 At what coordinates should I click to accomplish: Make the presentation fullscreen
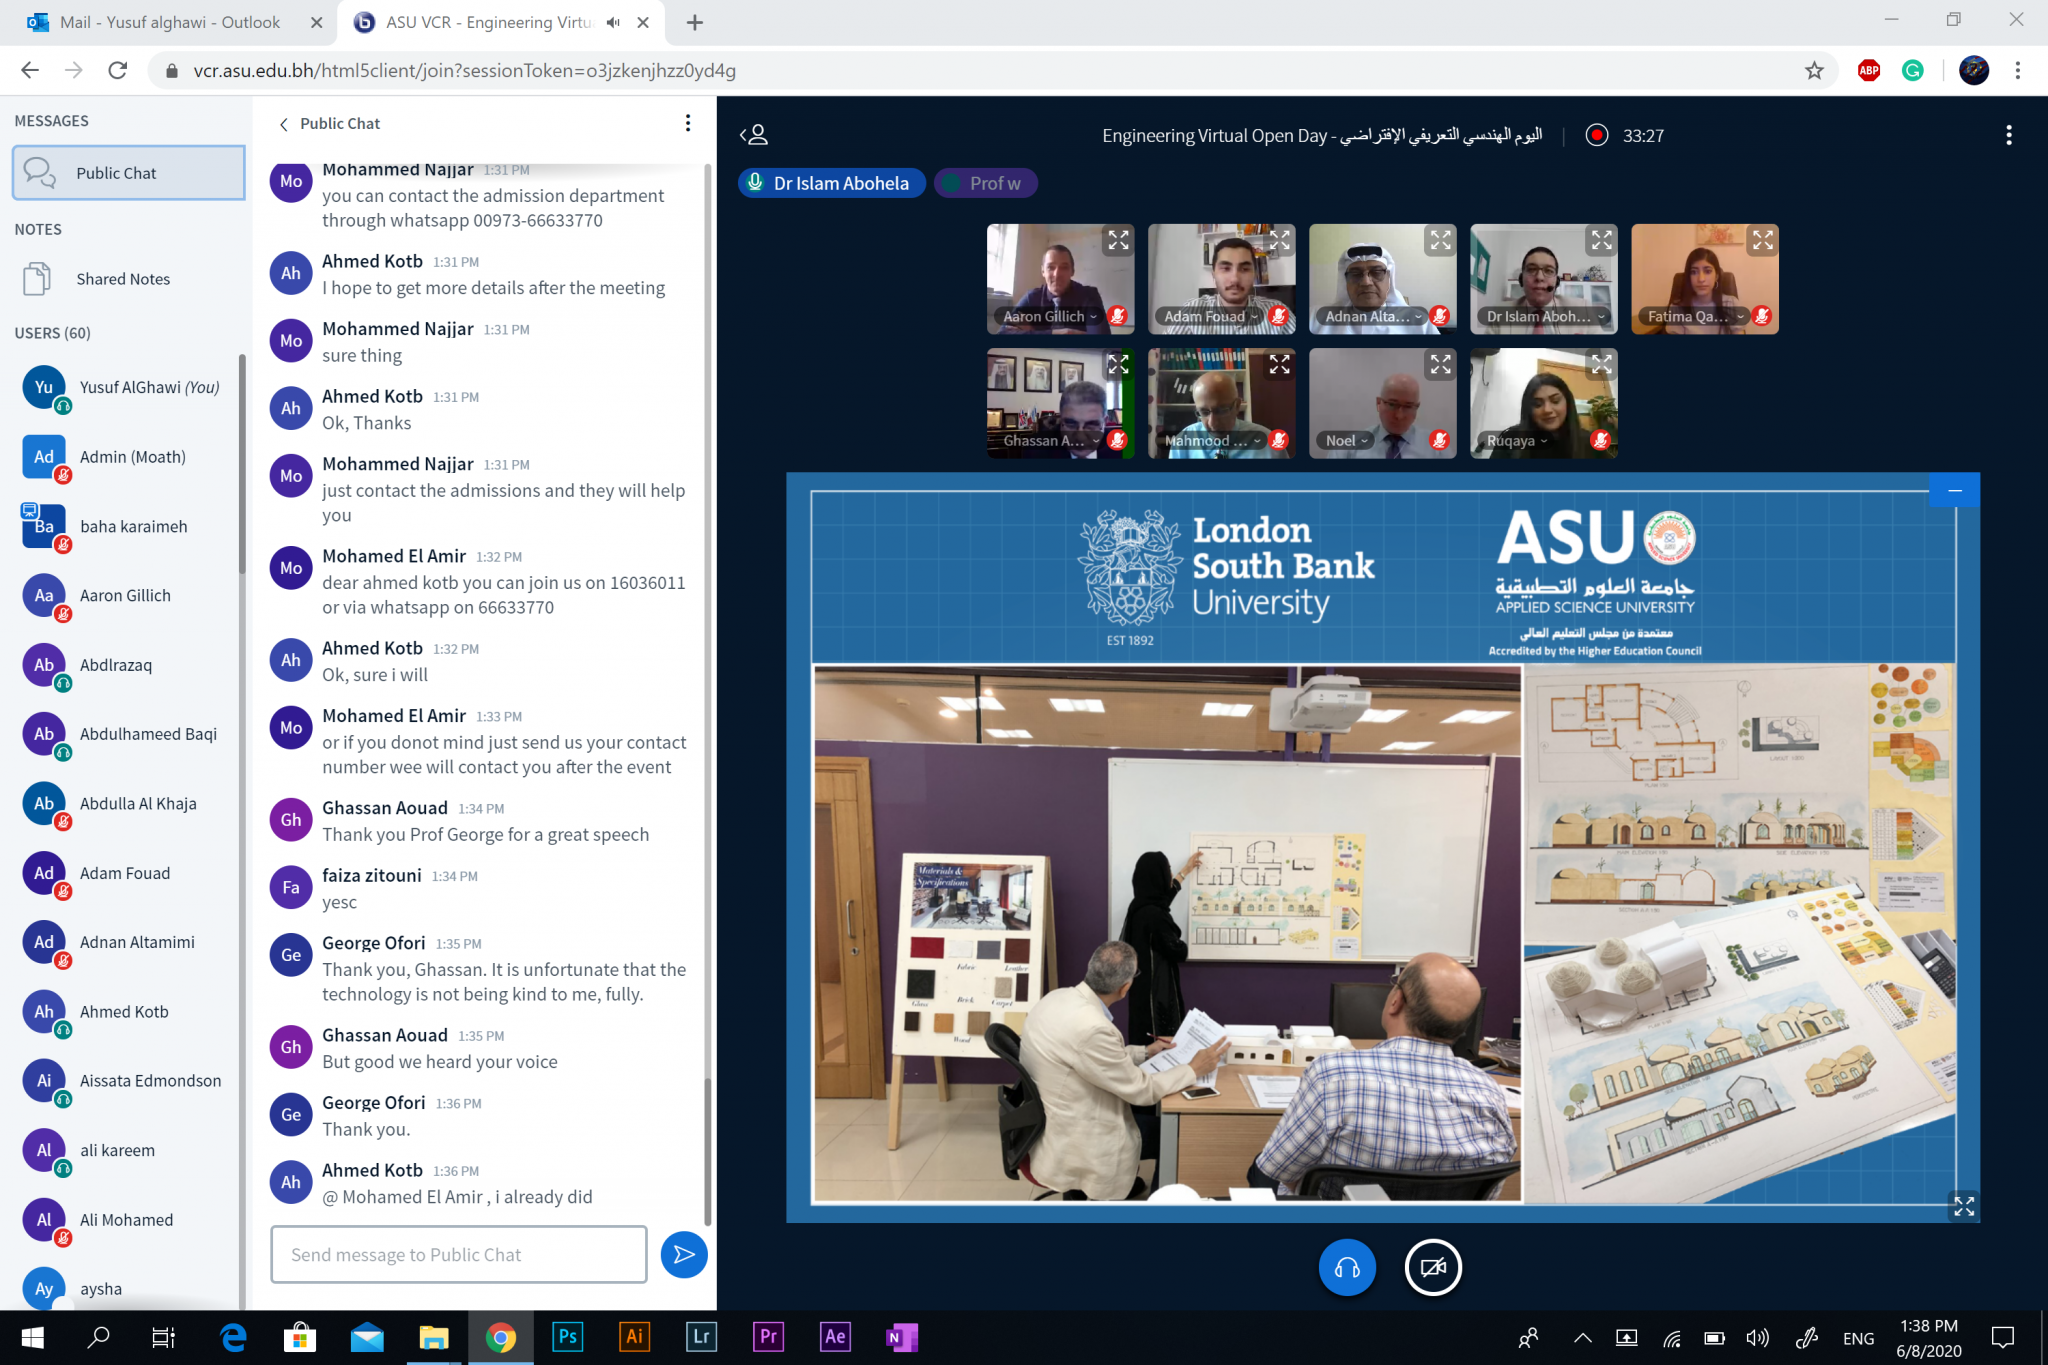[1963, 1206]
